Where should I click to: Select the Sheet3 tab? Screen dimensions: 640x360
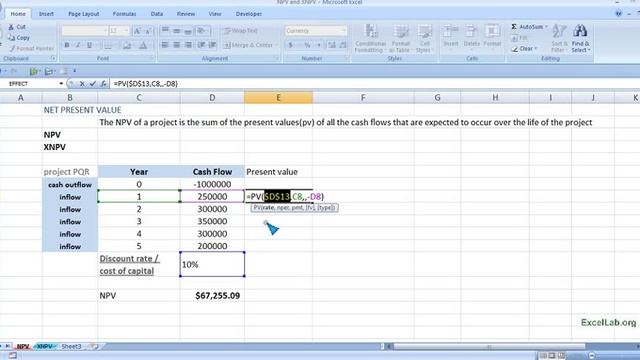[x=71, y=347]
